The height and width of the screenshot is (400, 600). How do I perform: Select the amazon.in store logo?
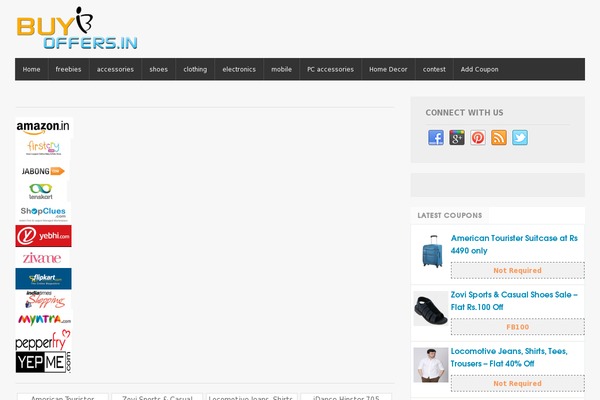pos(43,127)
